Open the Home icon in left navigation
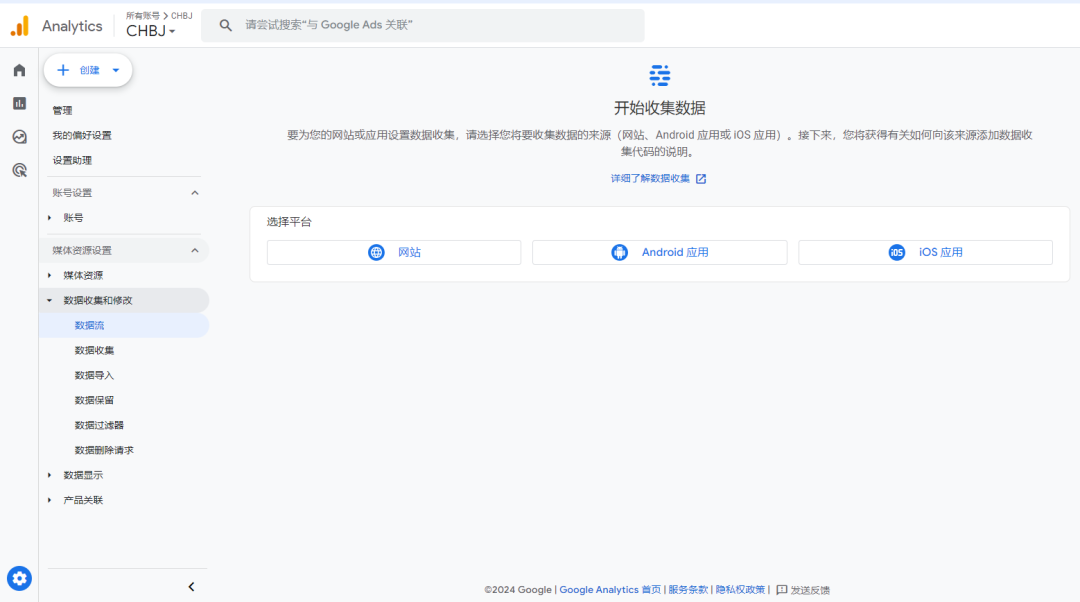This screenshot has width=1080, height=602. 18,70
